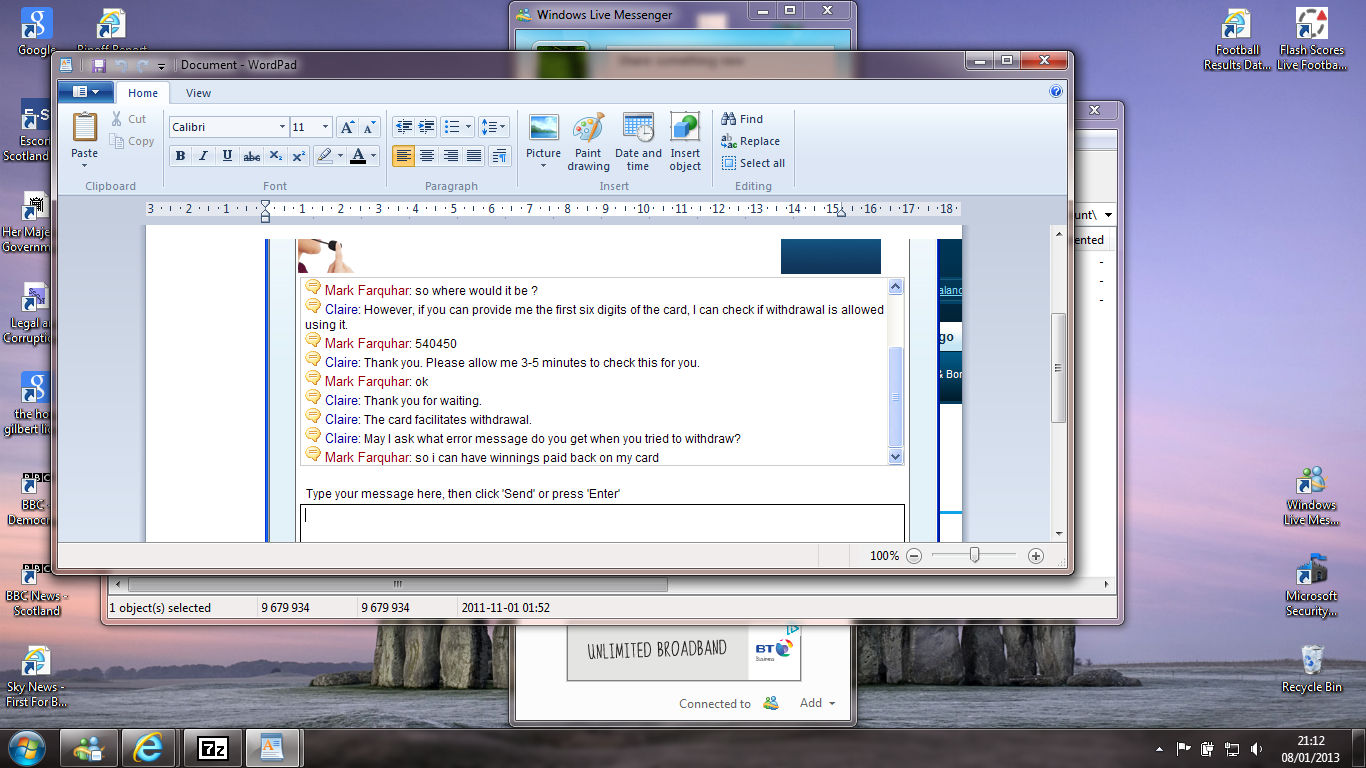Click the Cut scissors icon

tap(116, 118)
